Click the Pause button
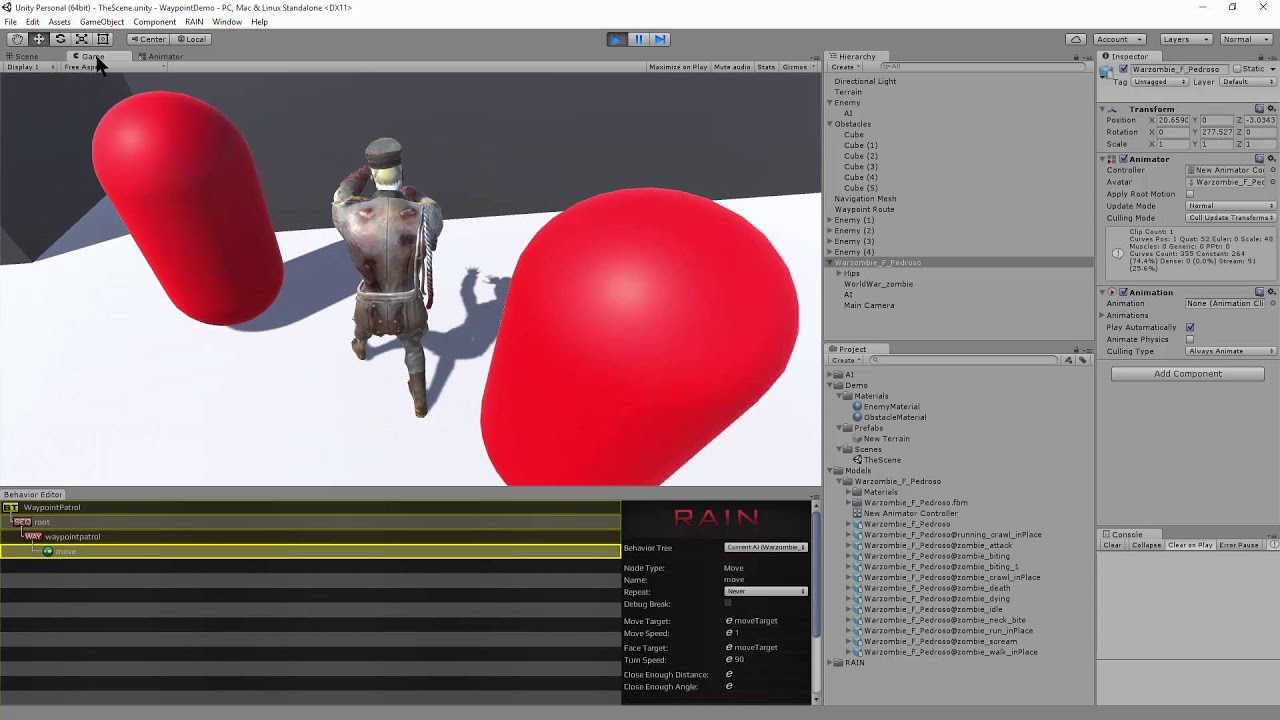This screenshot has height=720, width=1280. click(x=639, y=39)
